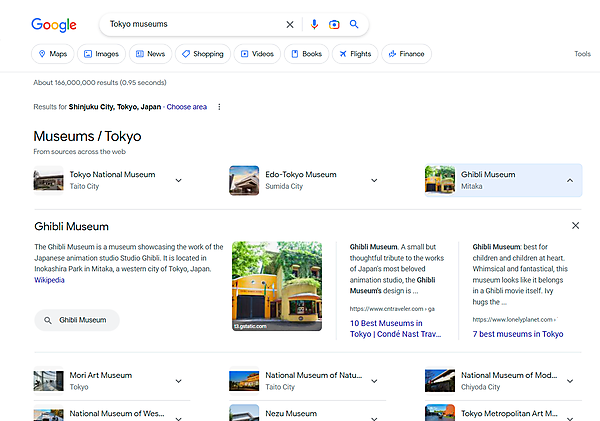Expand the Edo-Tokyo Museum entry

click(x=374, y=180)
